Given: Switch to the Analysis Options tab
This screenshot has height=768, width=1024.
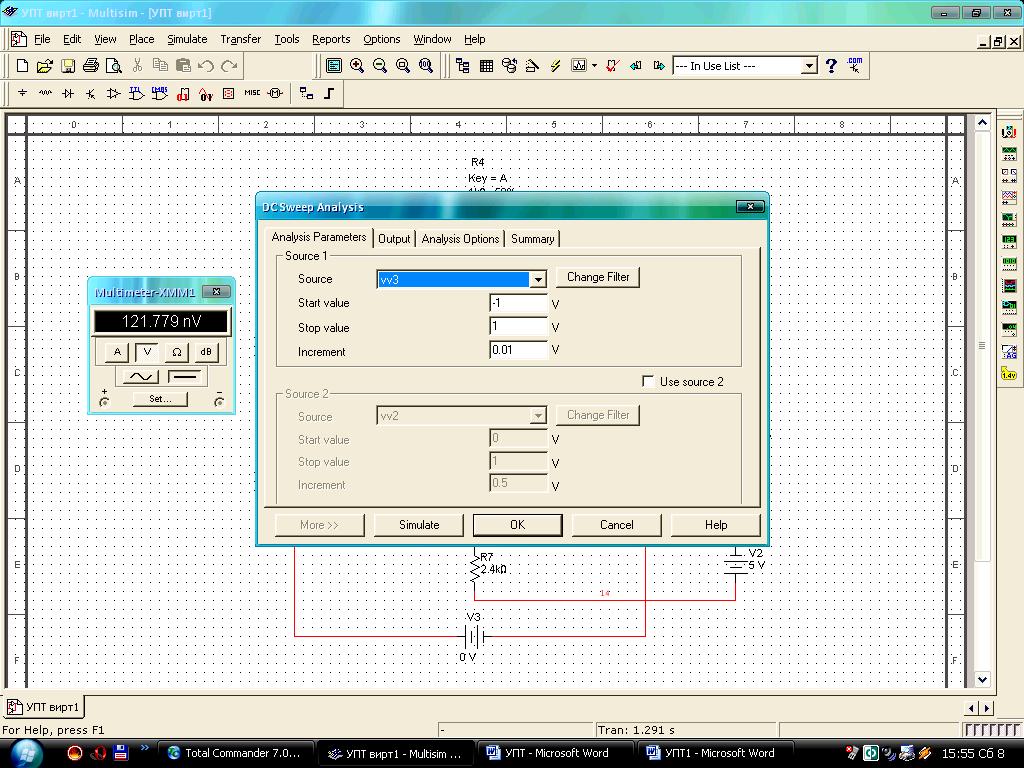Looking at the screenshot, I should (x=460, y=239).
